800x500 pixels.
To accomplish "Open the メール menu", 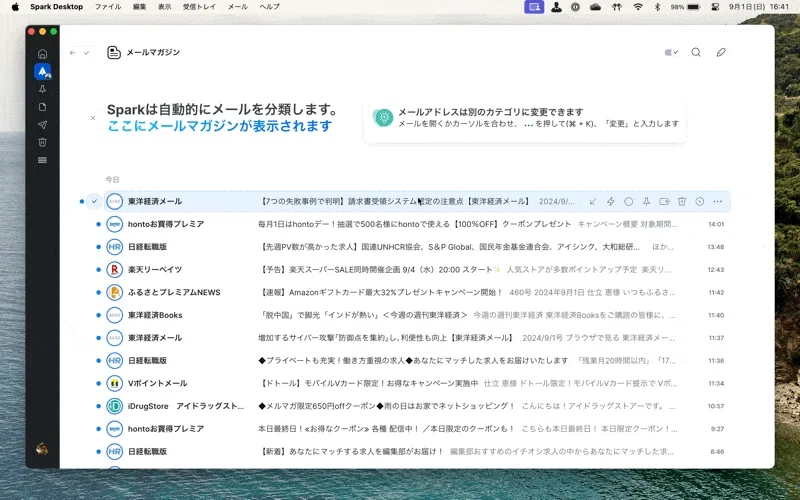I will click(238, 7).
